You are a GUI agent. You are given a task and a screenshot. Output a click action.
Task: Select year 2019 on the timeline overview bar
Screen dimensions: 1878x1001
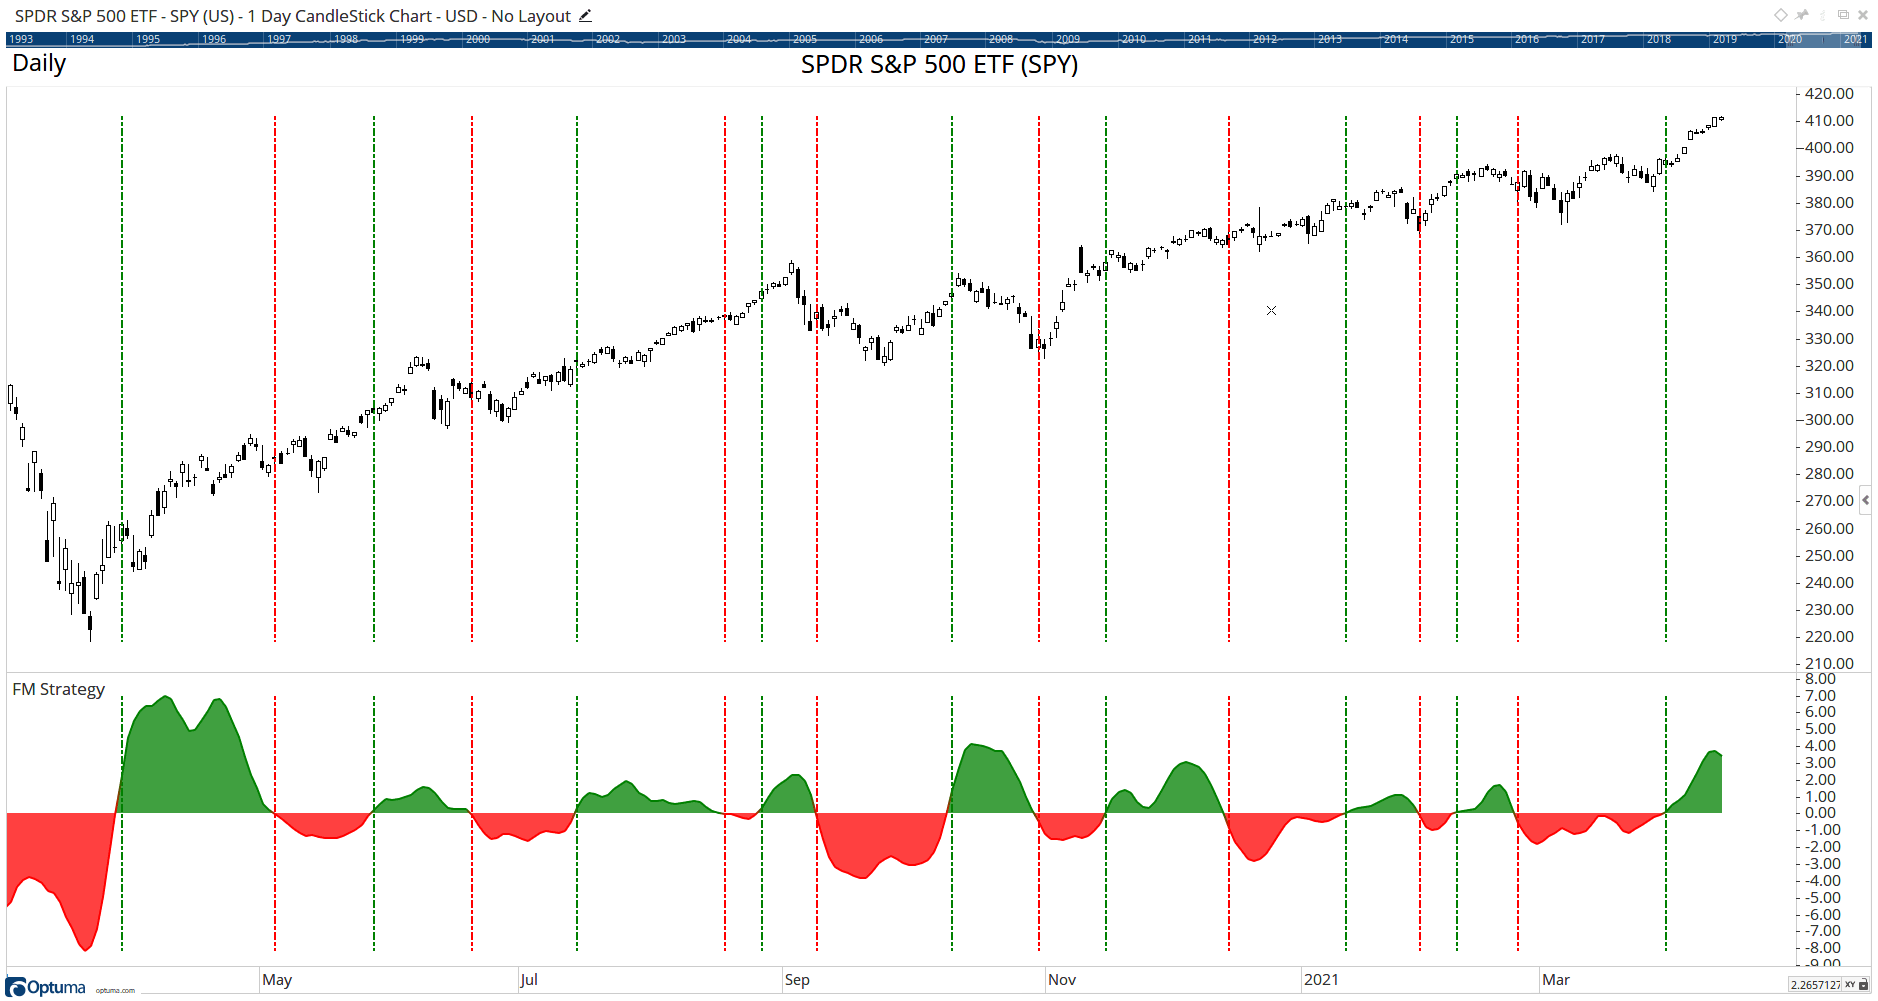coord(1725,39)
